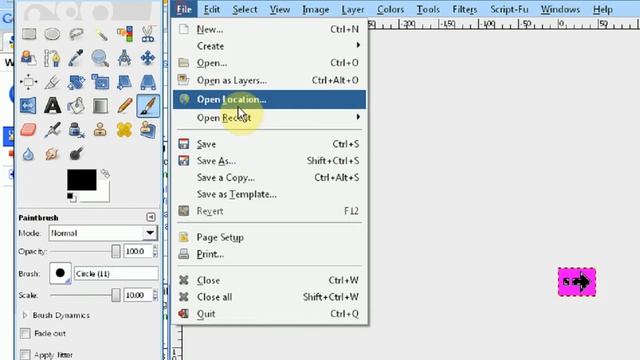This screenshot has height=360, width=640.
Task: Choose Close all from File menu
Action: point(269,297)
